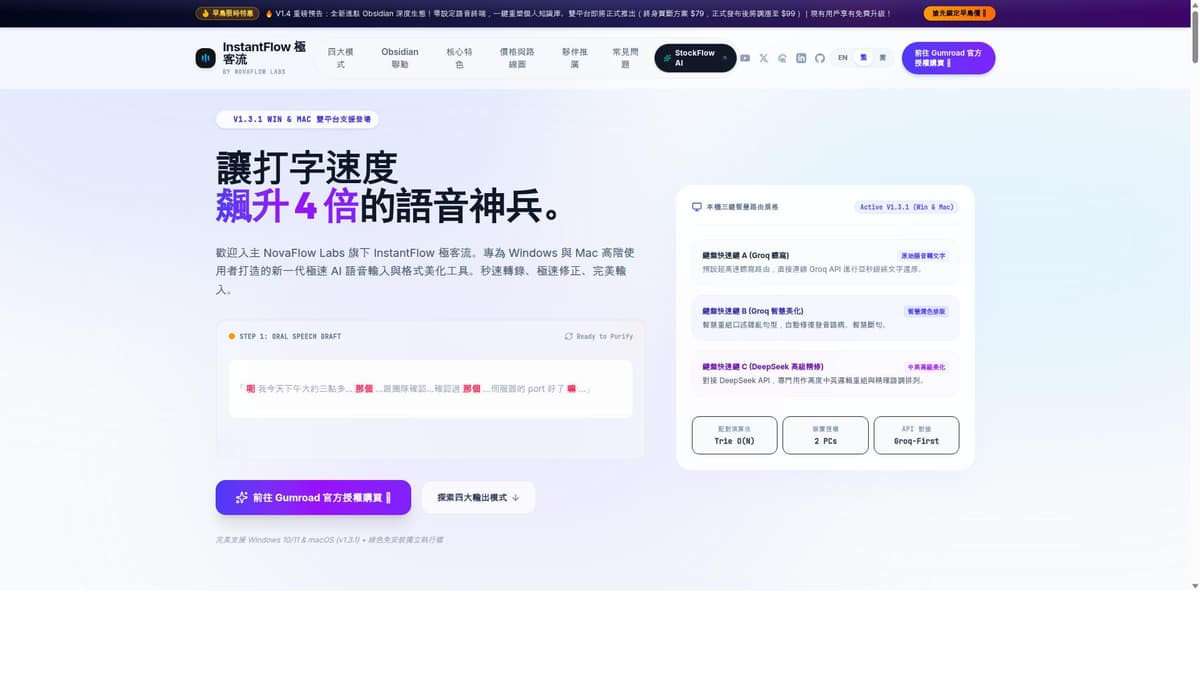Select 鍵盤快速鍵 B (Groq 智慧美化) card
The height and width of the screenshot is (675, 1200).
point(825,318)
